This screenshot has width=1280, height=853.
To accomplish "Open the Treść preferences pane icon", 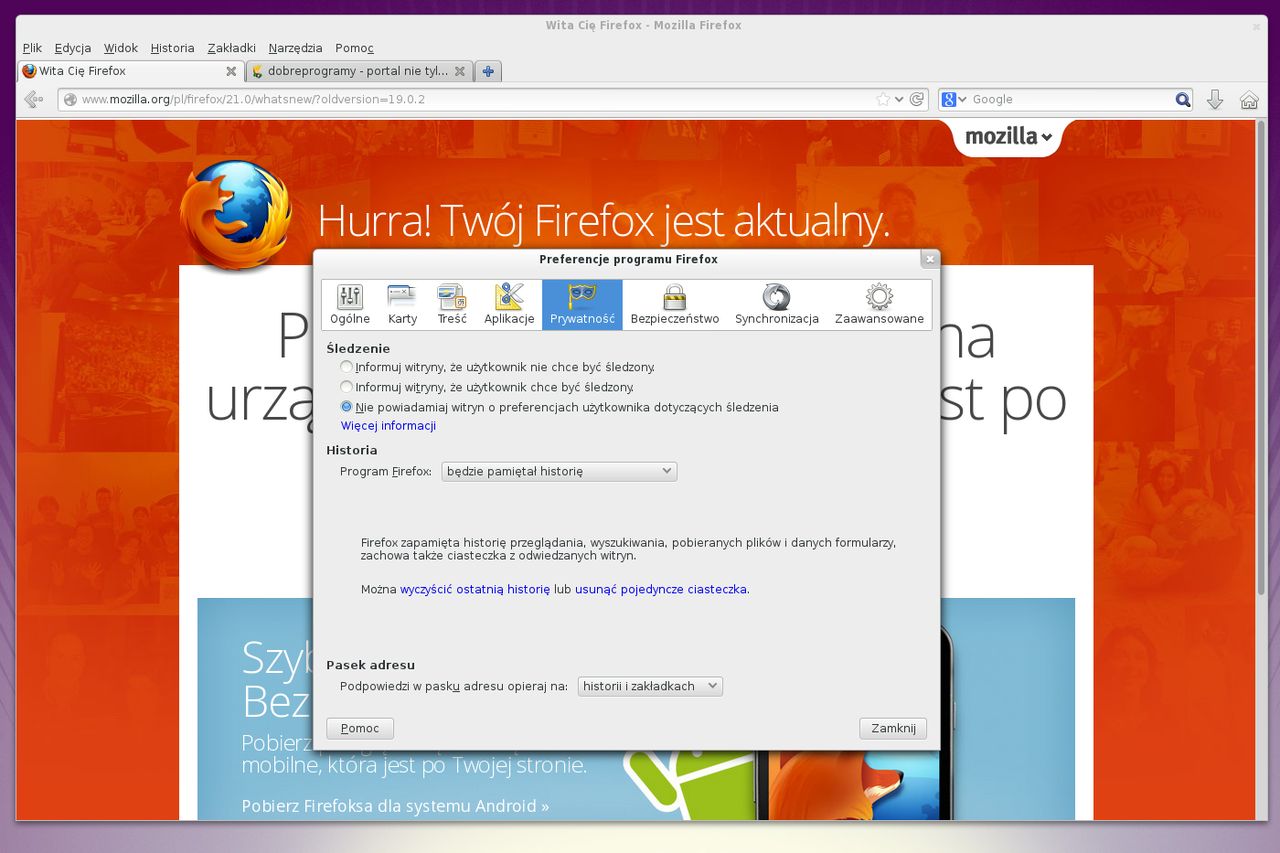I will [x=452, y=297].
